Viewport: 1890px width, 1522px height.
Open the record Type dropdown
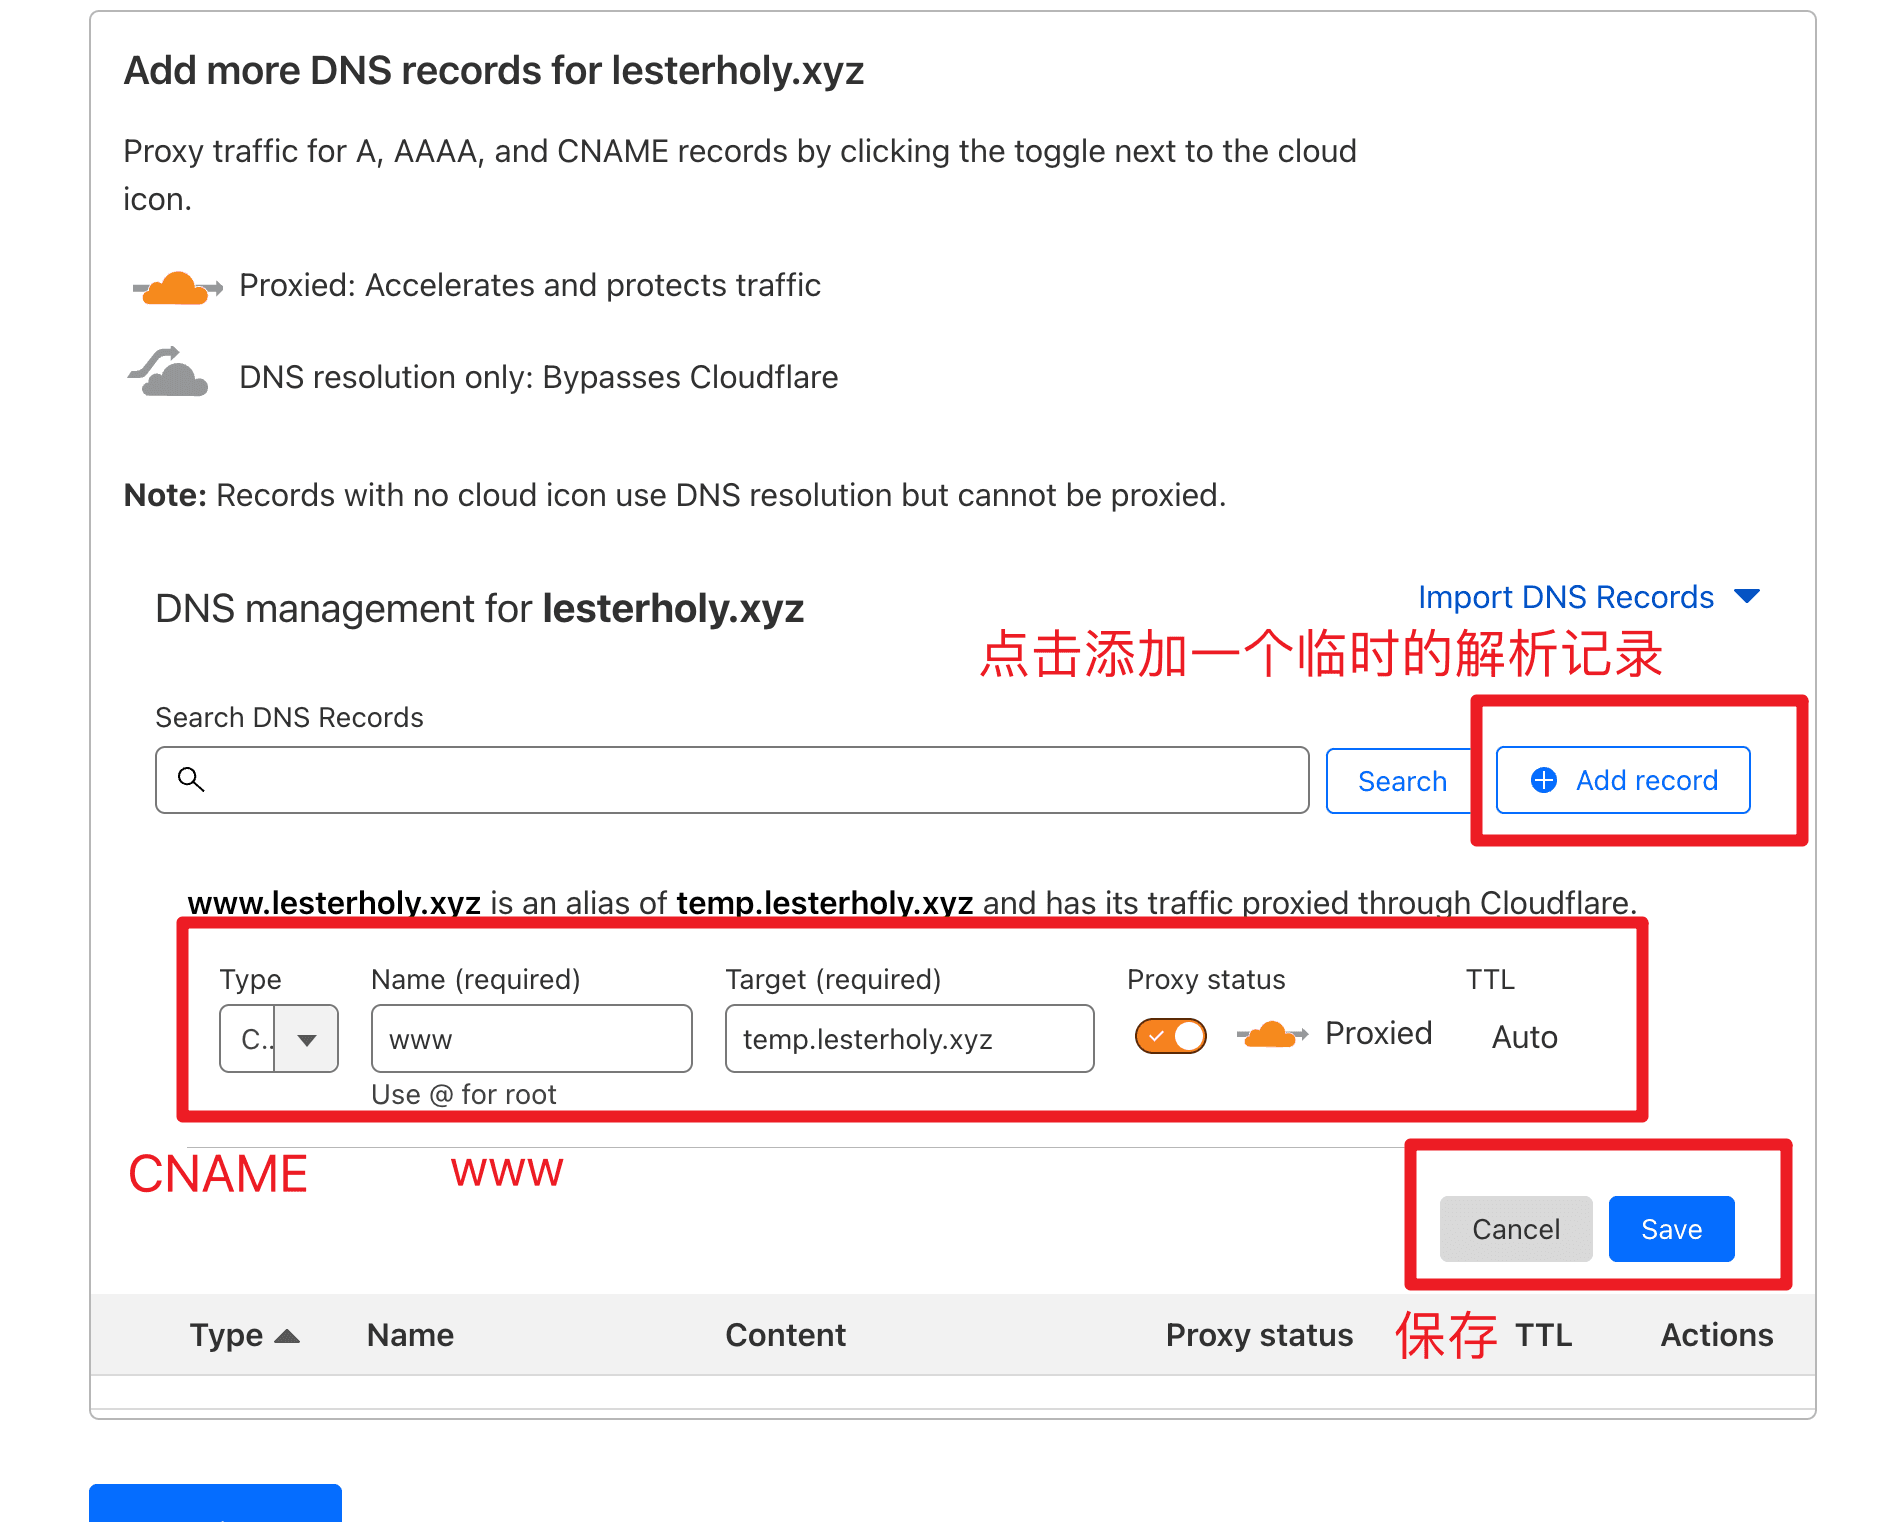279,1039
